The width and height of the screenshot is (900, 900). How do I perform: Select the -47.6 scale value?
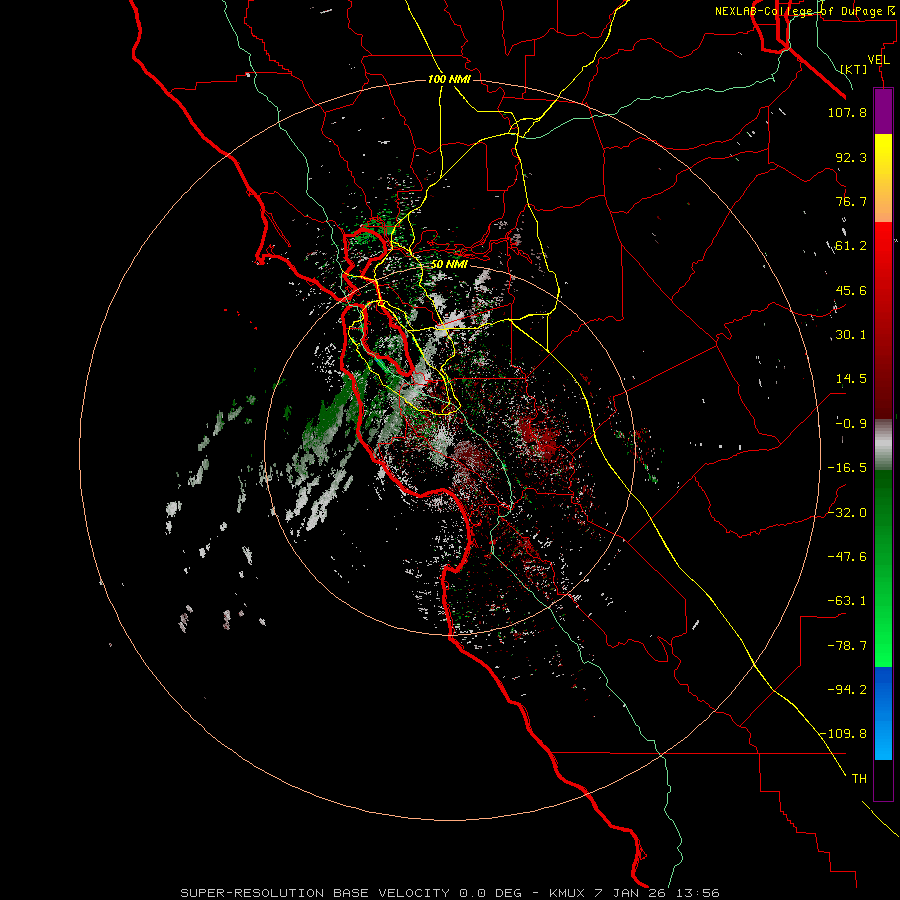(847, 557)
